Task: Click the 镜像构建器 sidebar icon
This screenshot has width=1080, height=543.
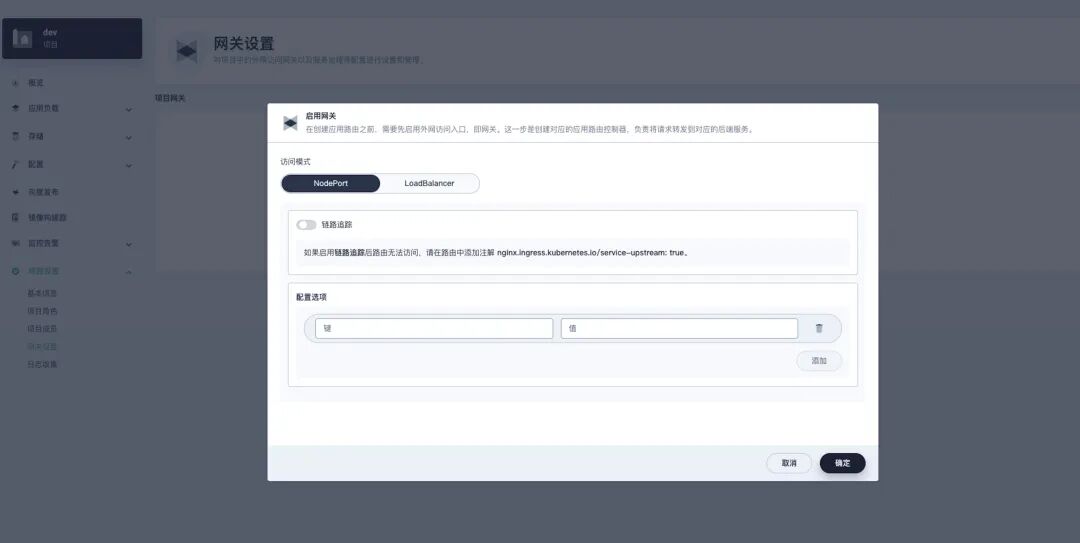Action: (15, 218)
